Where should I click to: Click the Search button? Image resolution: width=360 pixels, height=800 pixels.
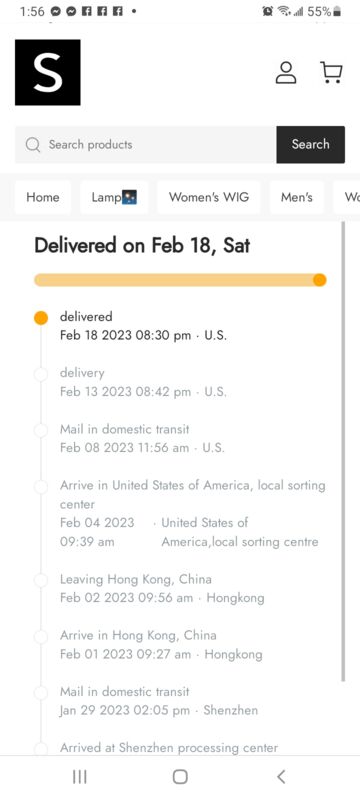click(x=311, y=144)
